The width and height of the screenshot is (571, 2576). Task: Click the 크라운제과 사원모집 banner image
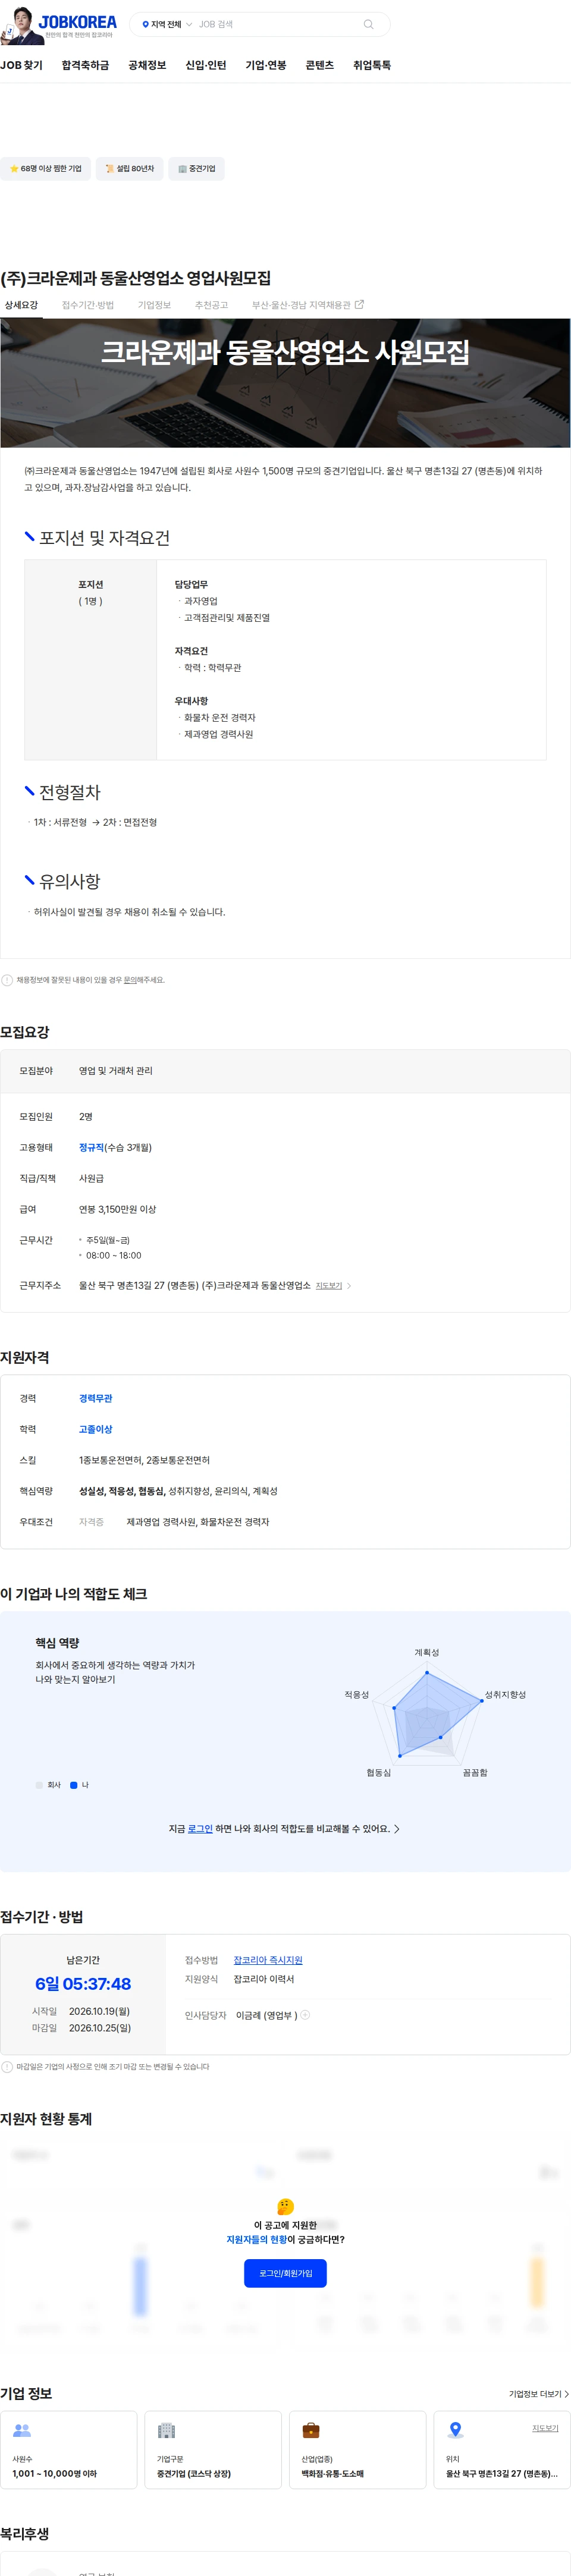pos(285,383)
